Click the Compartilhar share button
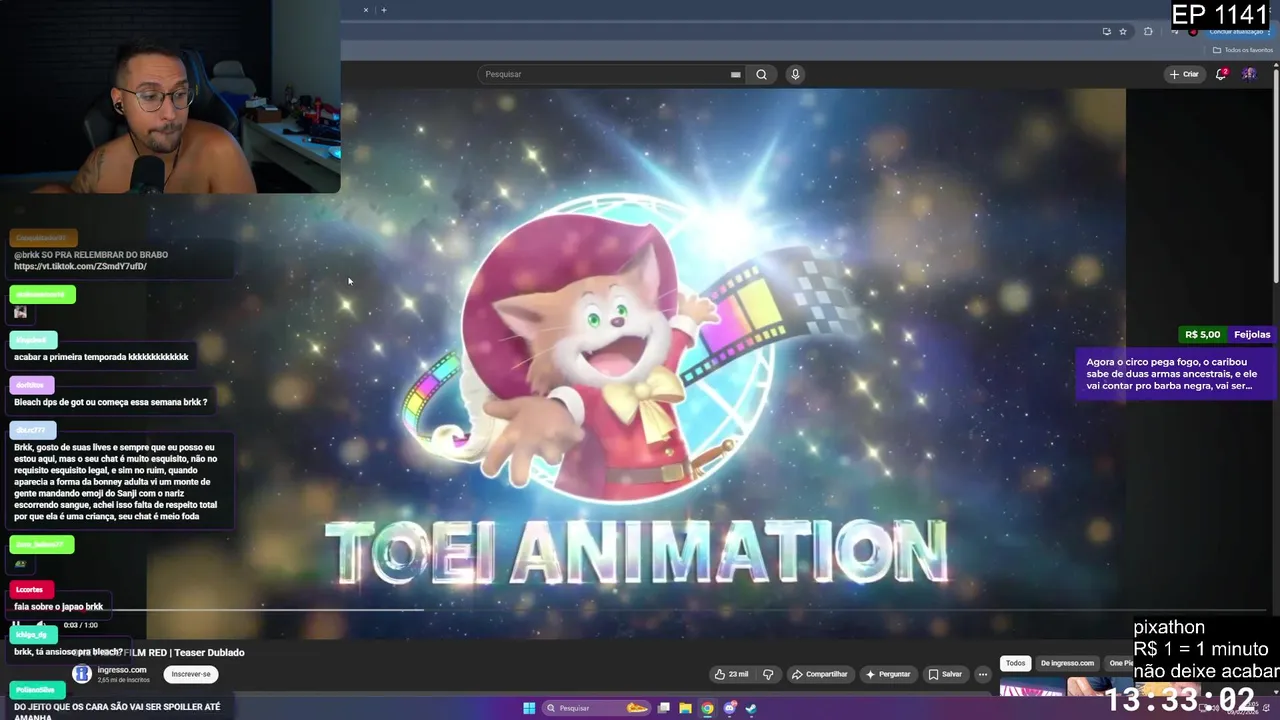Viewport: 1280px width, 720px height. [x=819, y=674]
